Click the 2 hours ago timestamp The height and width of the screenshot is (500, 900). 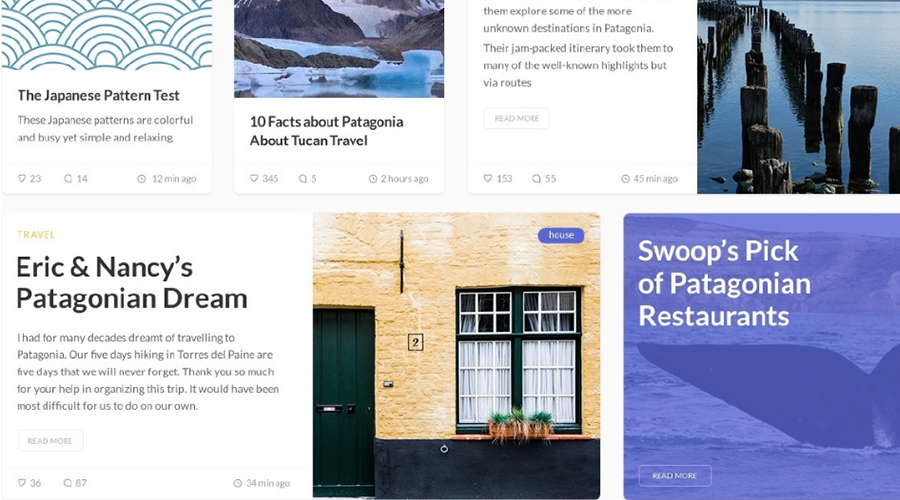405,179
